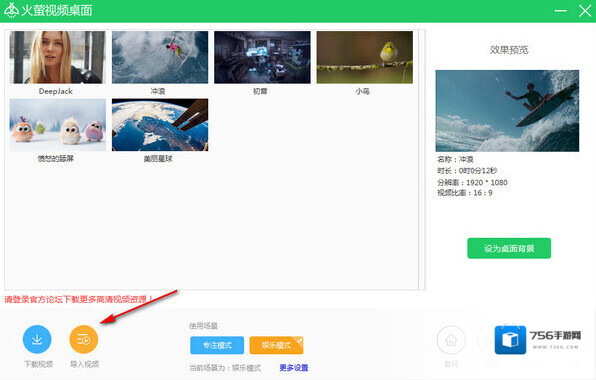596x380 pixels.
Task: Click the red forum login notice text
Action: tap(78, 299)
